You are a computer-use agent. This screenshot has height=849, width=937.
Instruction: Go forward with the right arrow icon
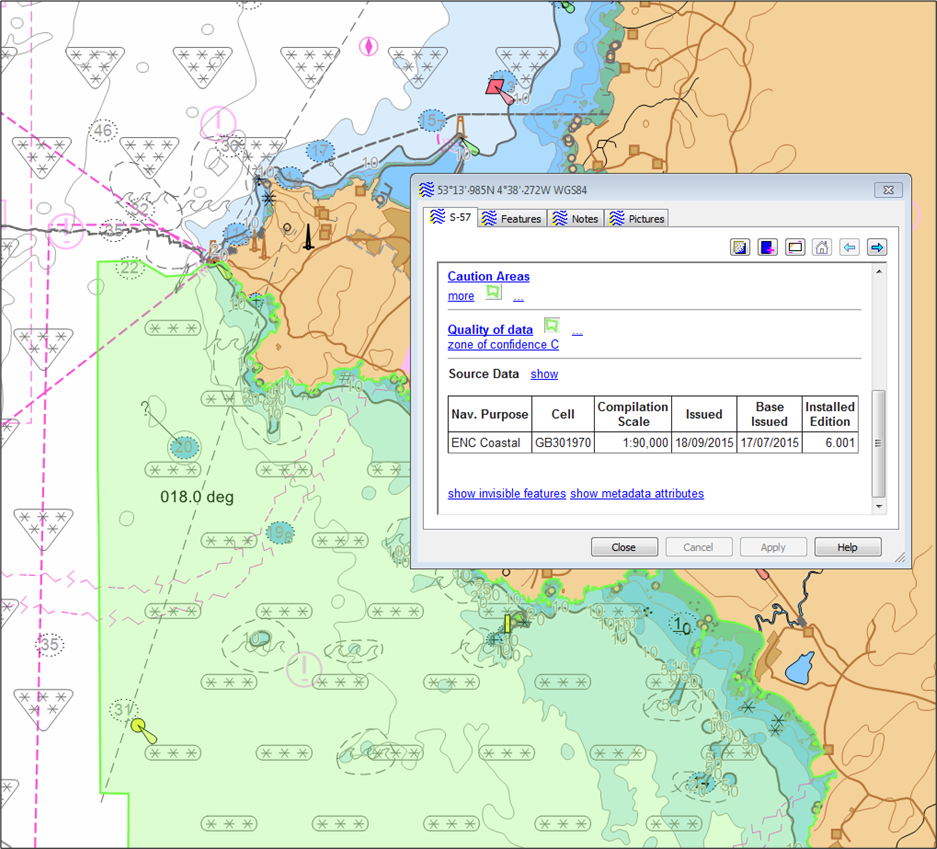pyautogui.click(x=876, y=247)
